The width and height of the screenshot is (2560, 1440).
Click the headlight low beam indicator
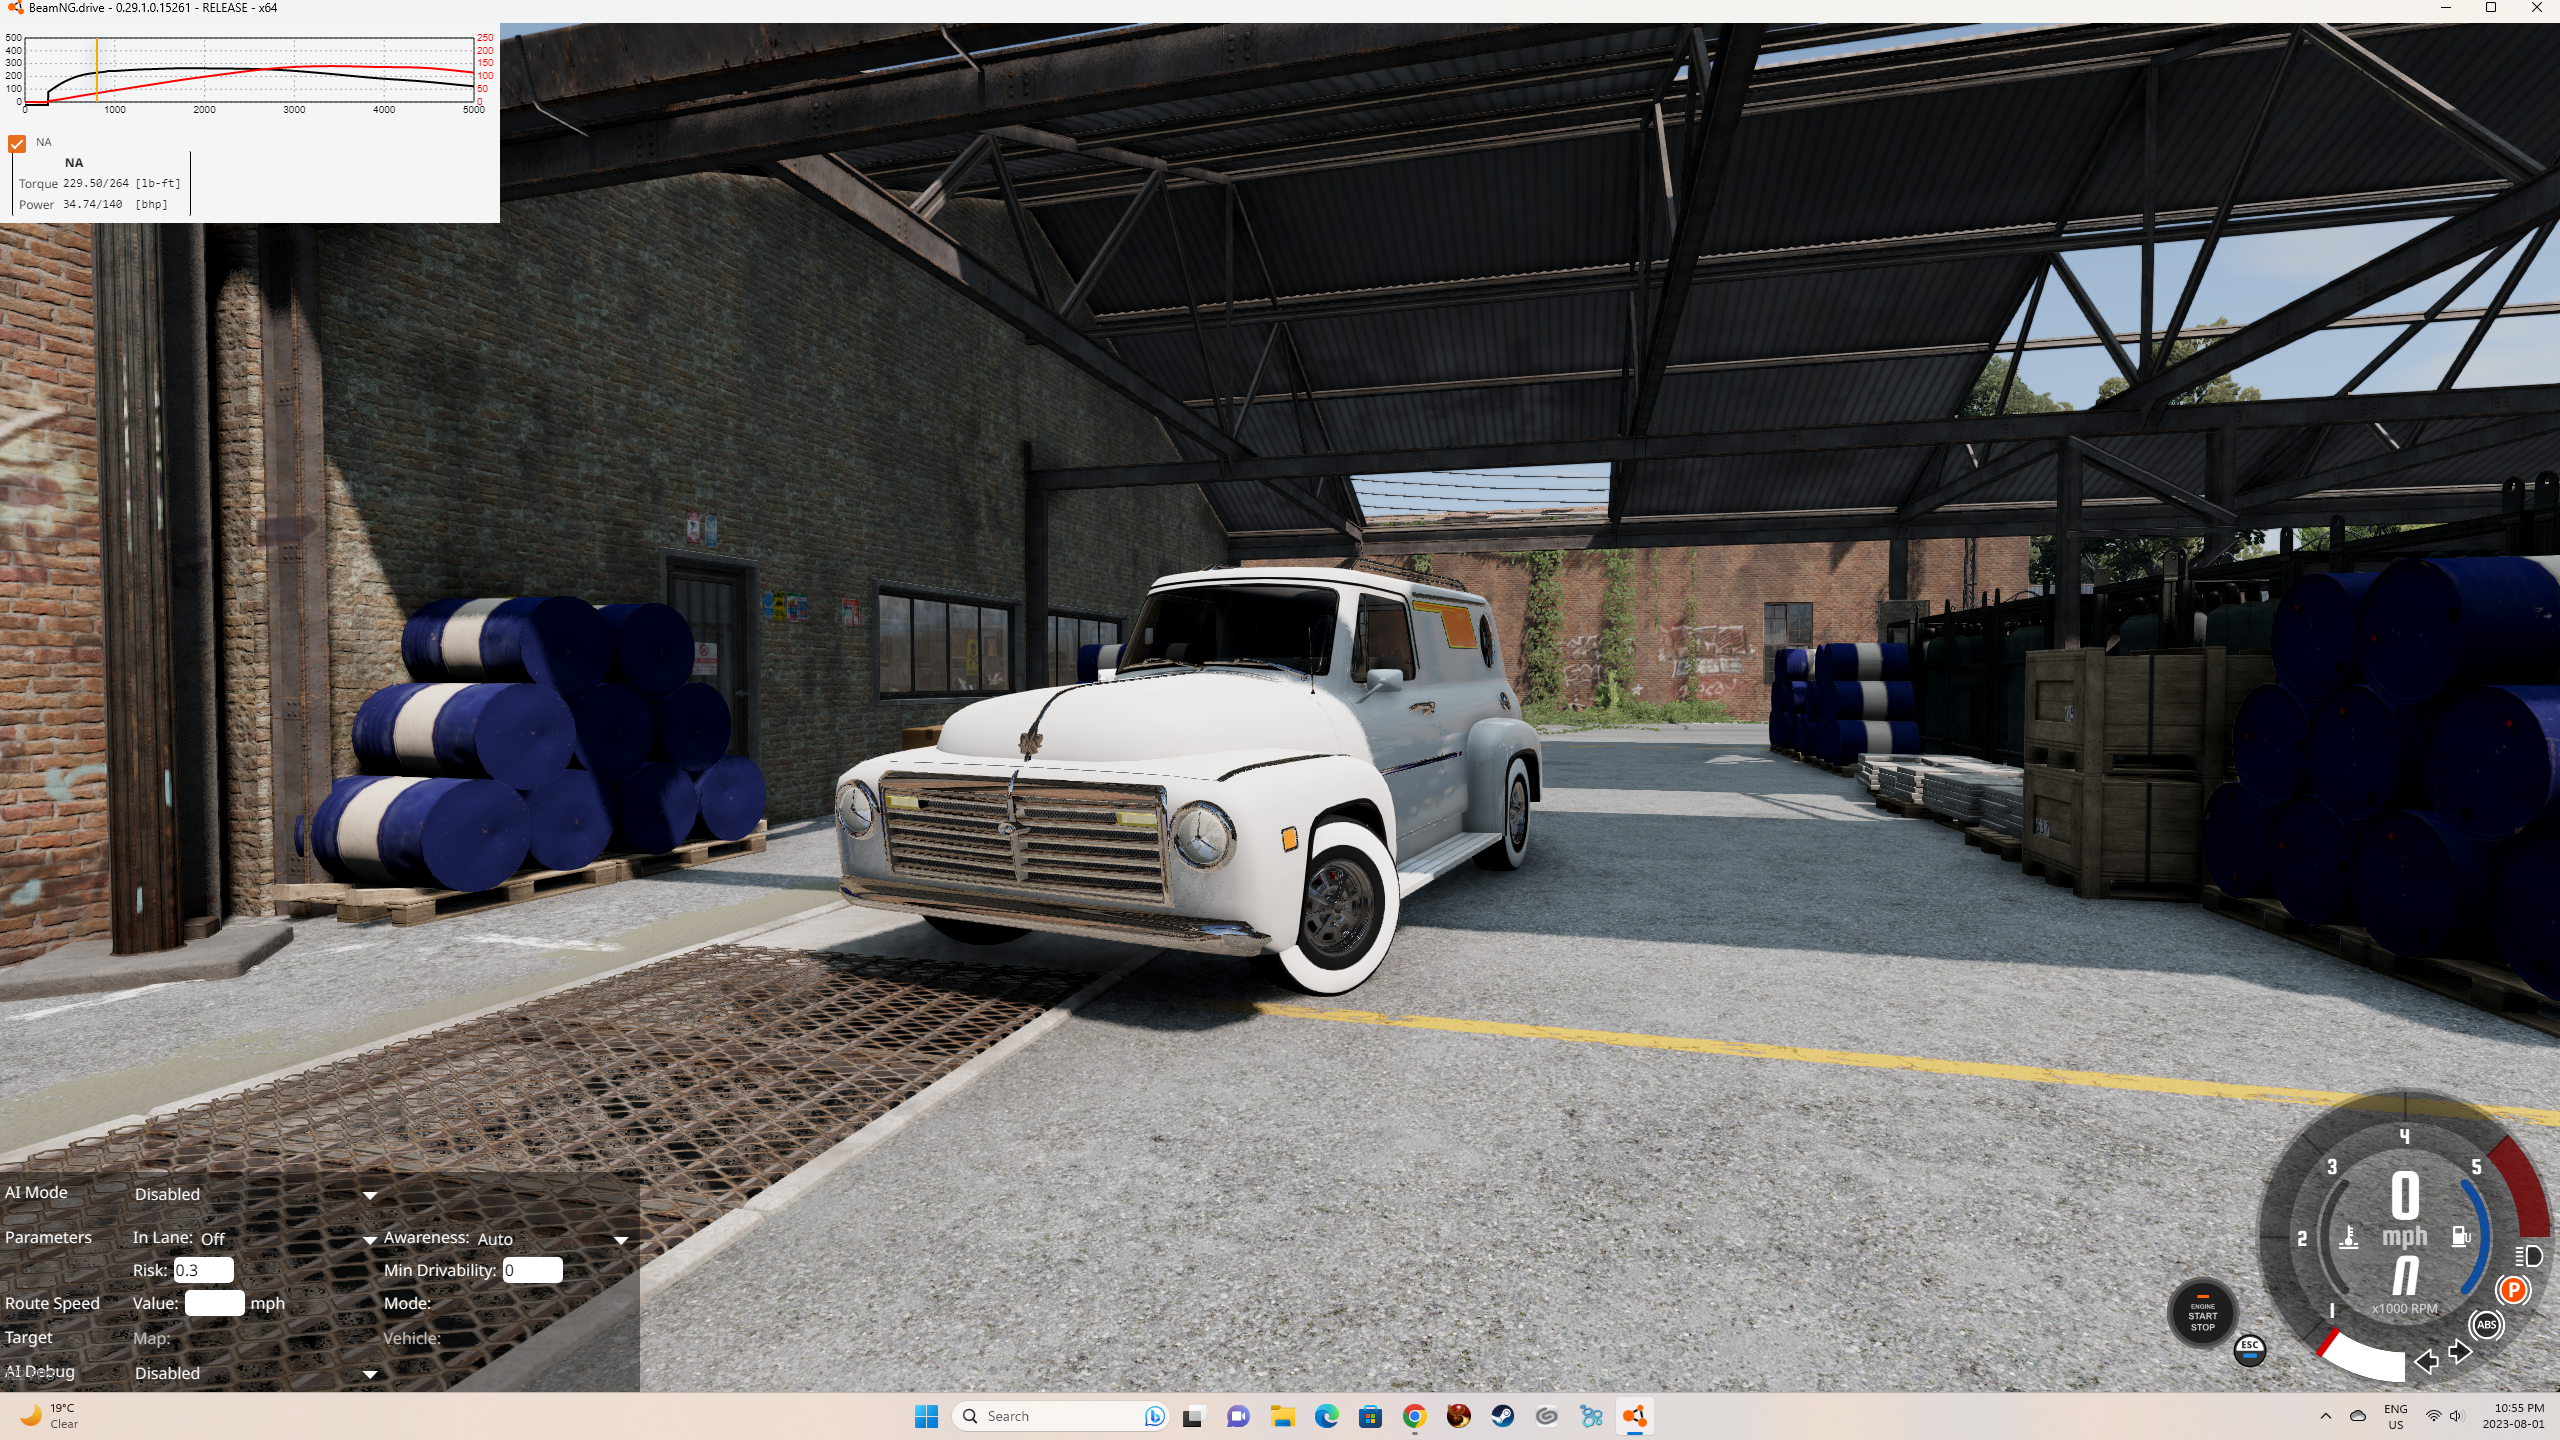2527,1256
